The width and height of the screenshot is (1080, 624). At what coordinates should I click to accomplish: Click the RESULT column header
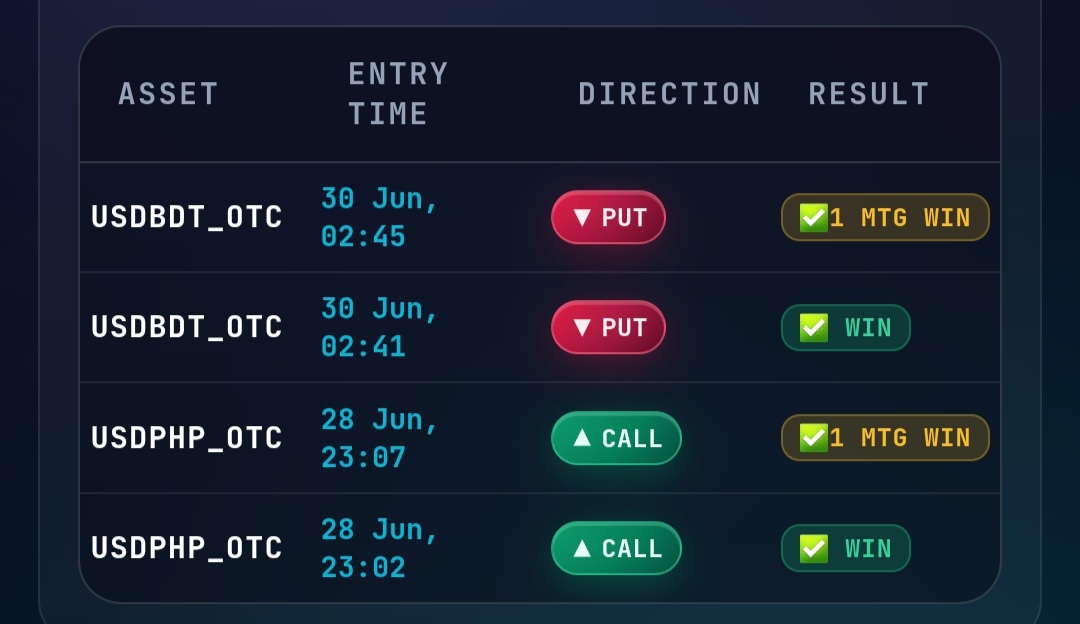click(x=869, y=94)
